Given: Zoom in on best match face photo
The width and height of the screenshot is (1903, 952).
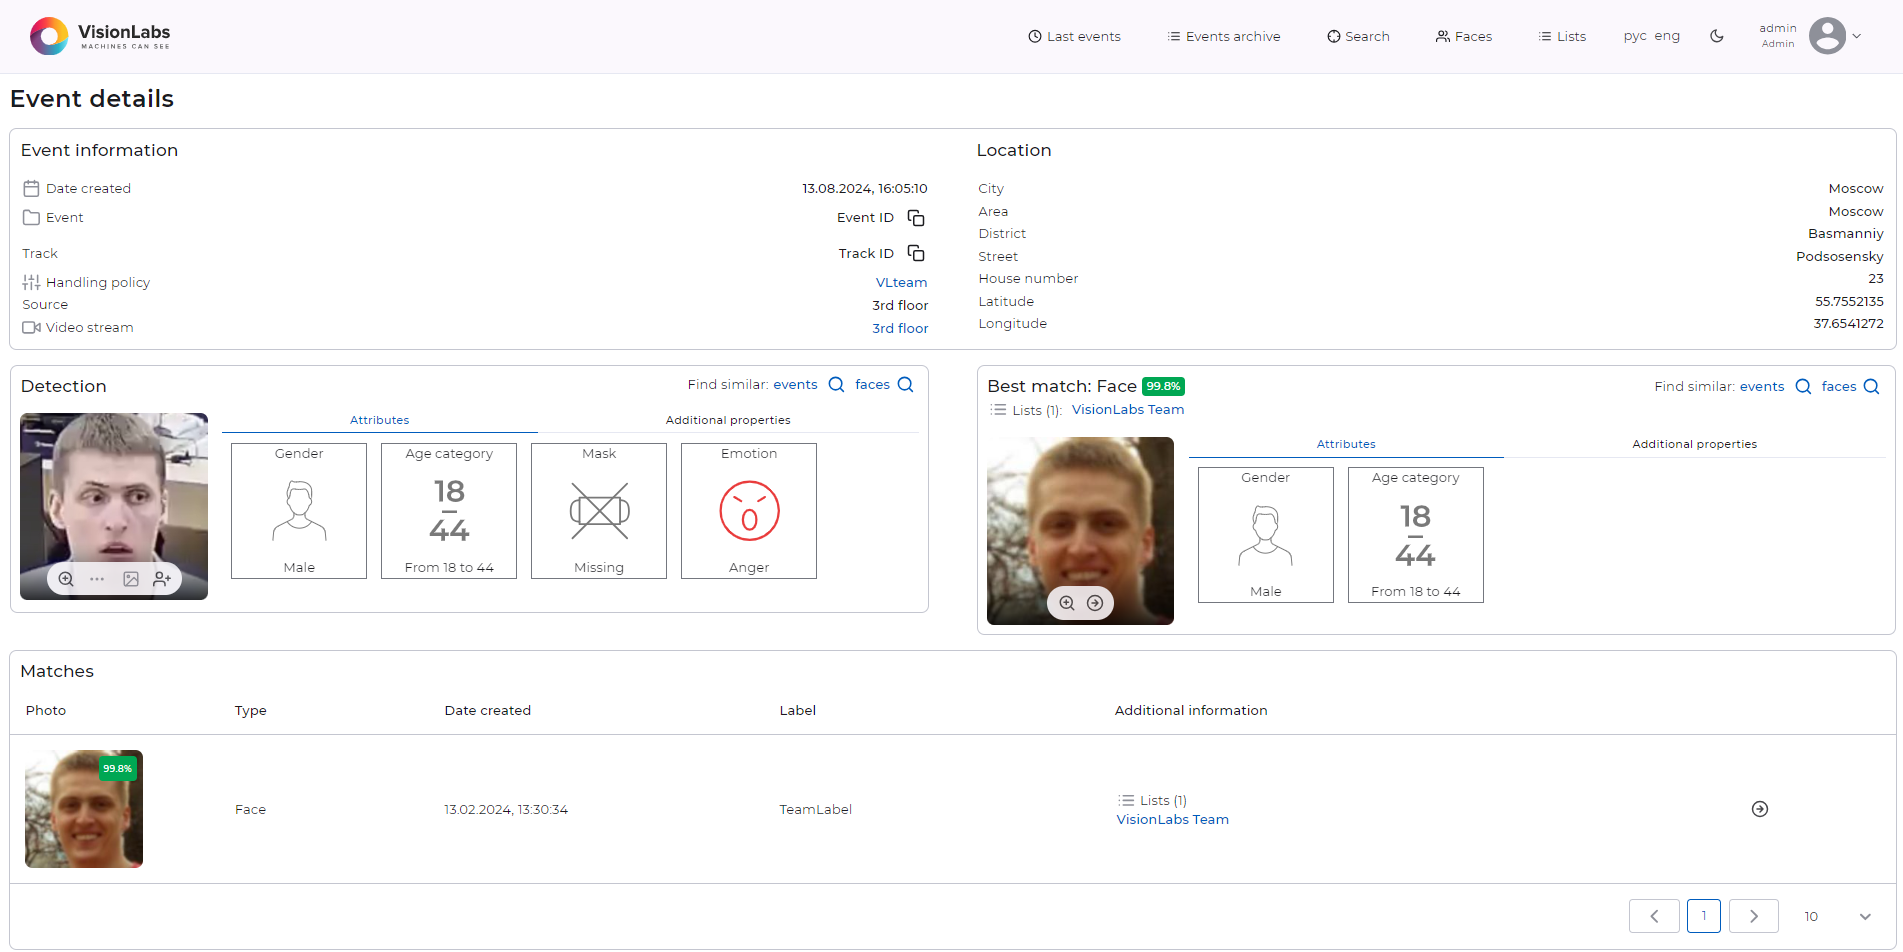Looking at the screenshot, I should tap(1067, 603).
